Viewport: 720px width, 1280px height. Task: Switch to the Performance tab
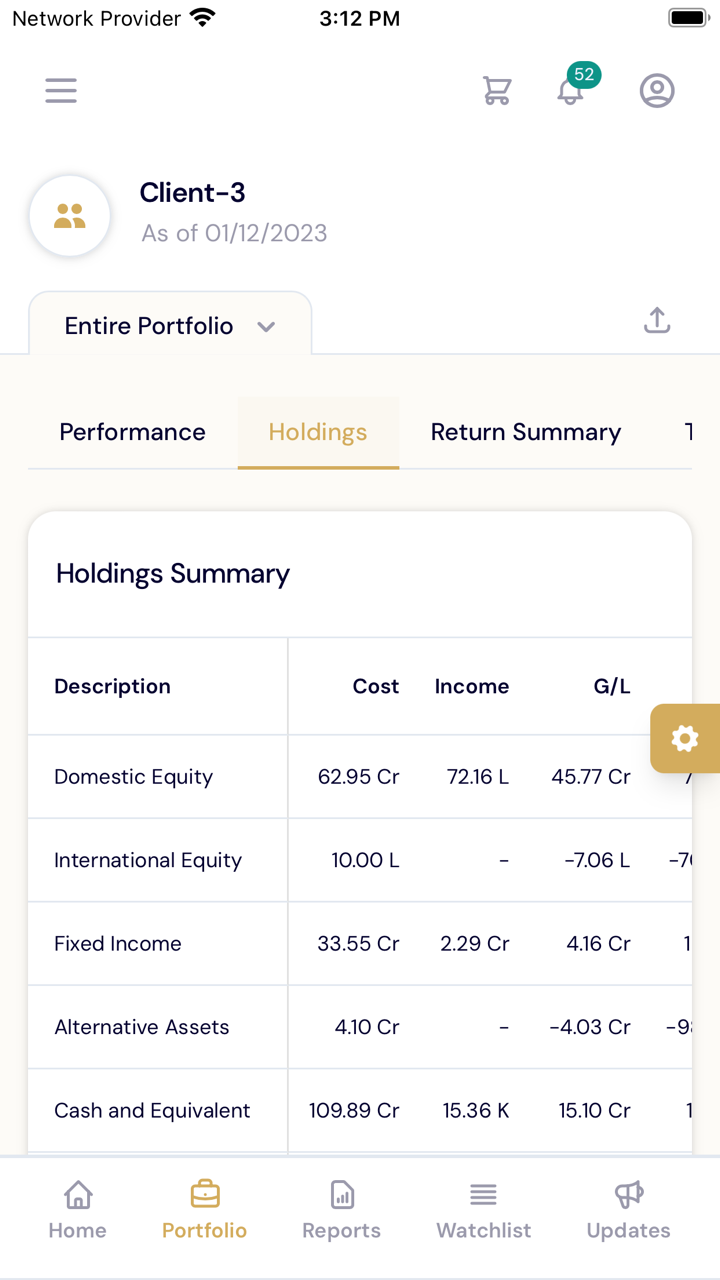[132, 432]
